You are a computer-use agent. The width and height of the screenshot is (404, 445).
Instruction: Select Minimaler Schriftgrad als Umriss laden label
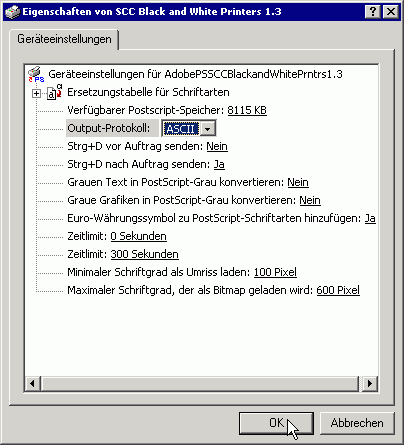pos(159,272)
